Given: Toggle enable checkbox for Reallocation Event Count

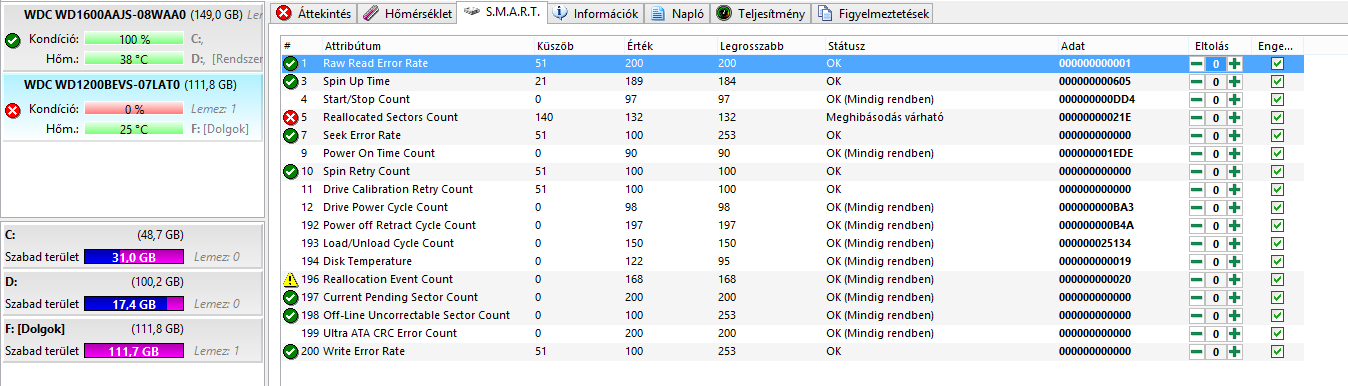Looking at the screenshot, I should (1276, 279).
